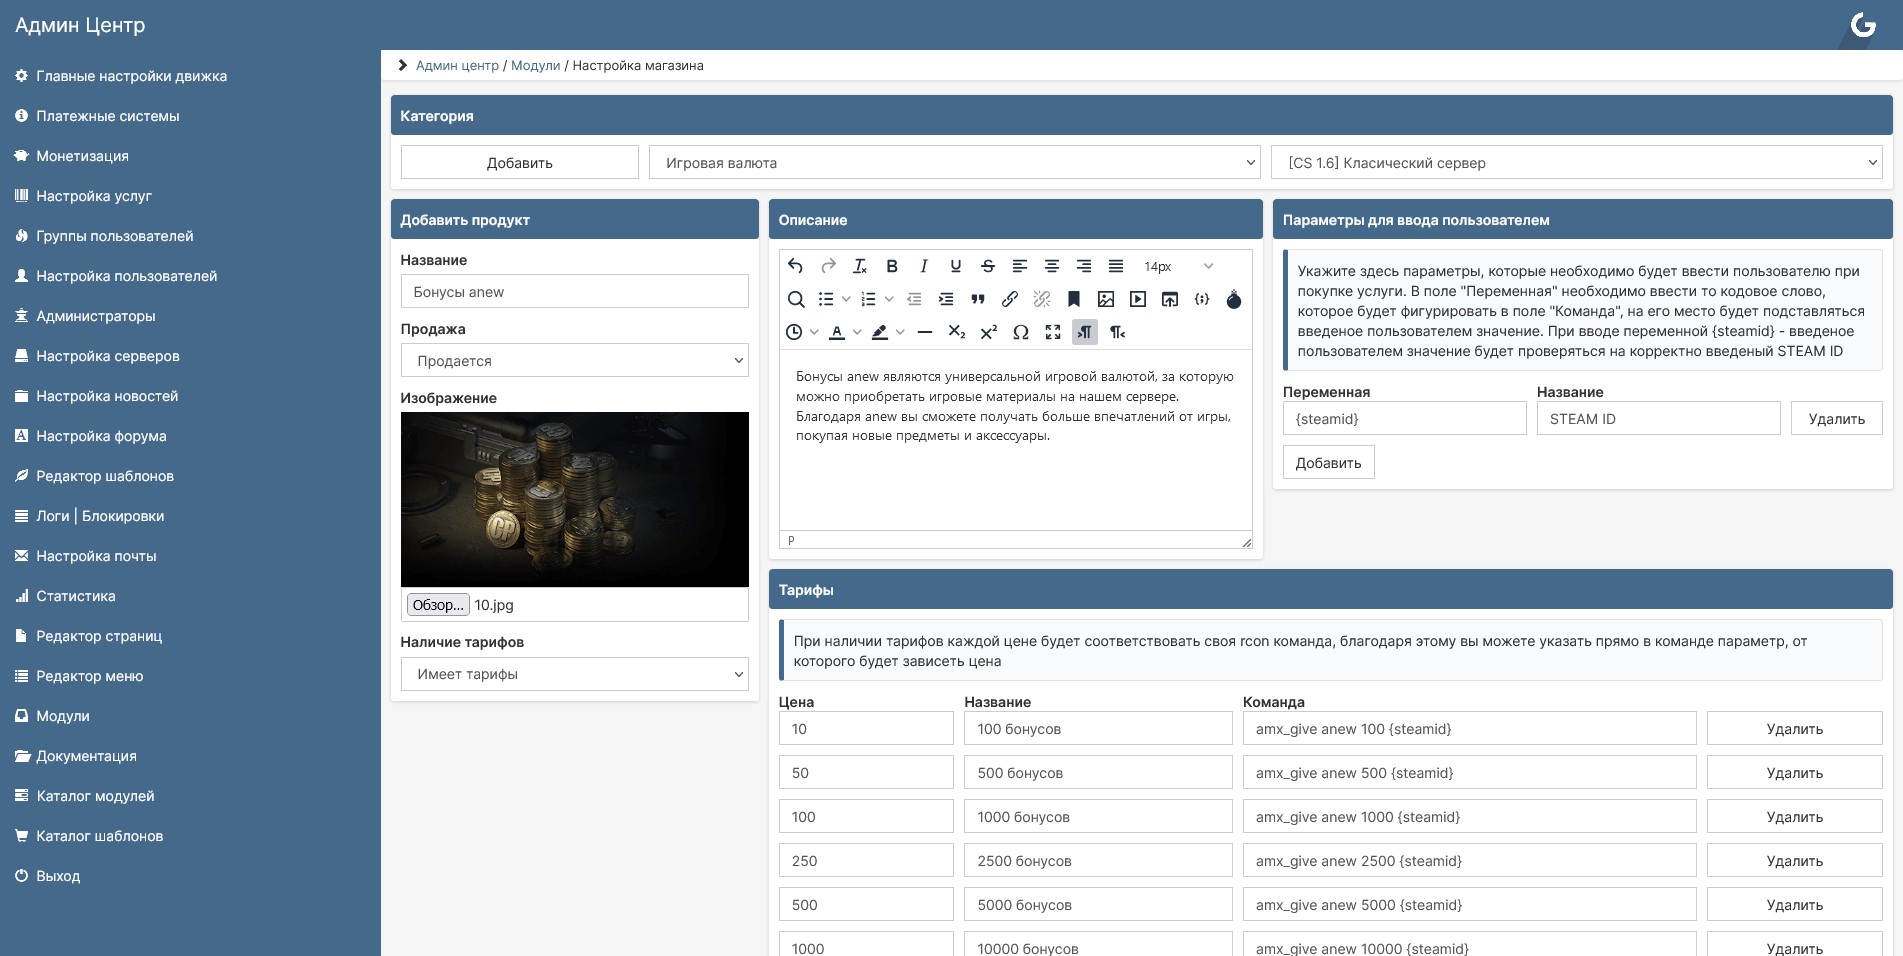
Task: Expand the 'Продается' sale status dropdown
Action: point(574,361)
